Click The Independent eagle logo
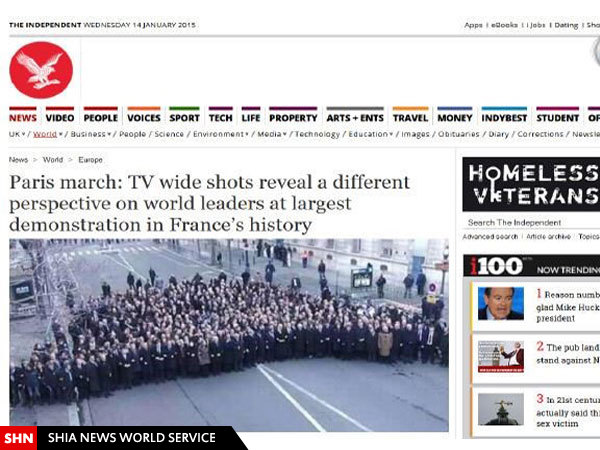This screenshot has width=600, height=450. [x=41, y=69]
